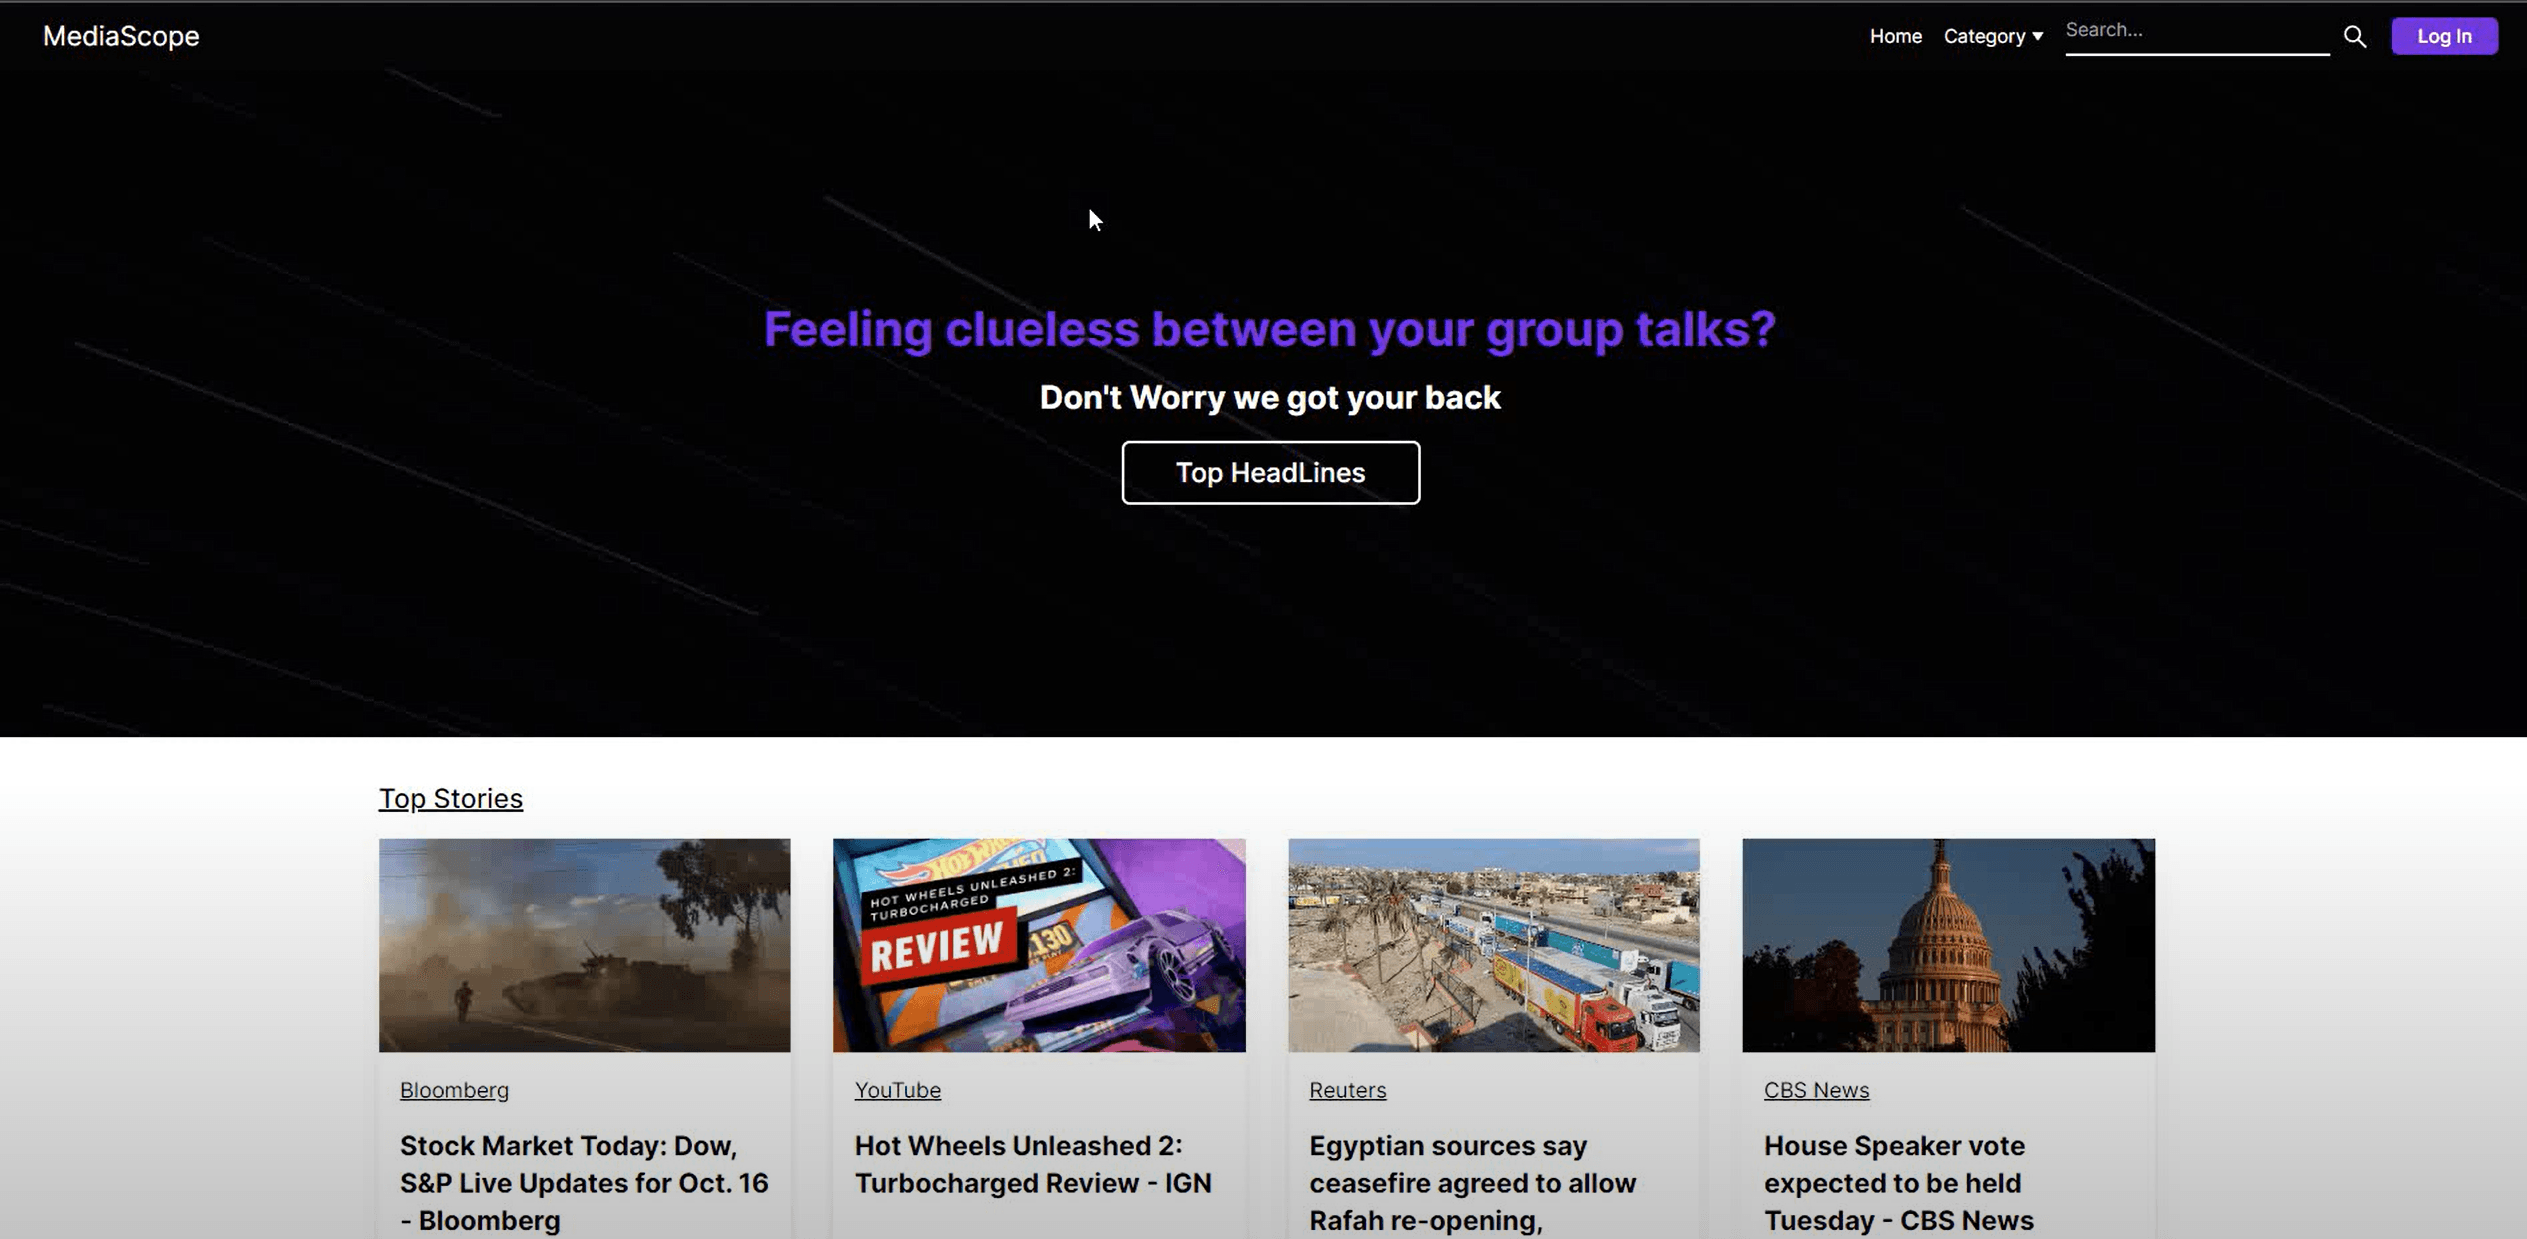2527x1239 pixels.
Task: Follow the YouTube source link
Action: 897,1090
